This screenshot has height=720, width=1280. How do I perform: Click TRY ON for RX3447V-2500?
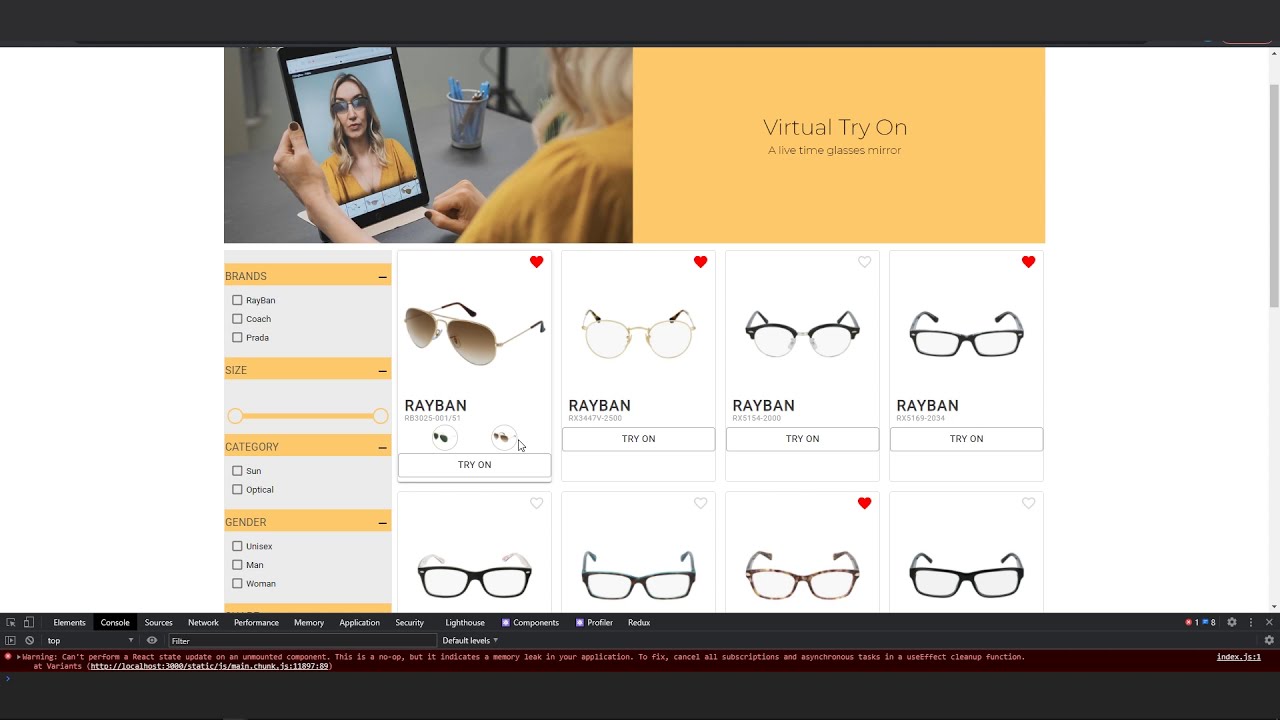[638, 439]
